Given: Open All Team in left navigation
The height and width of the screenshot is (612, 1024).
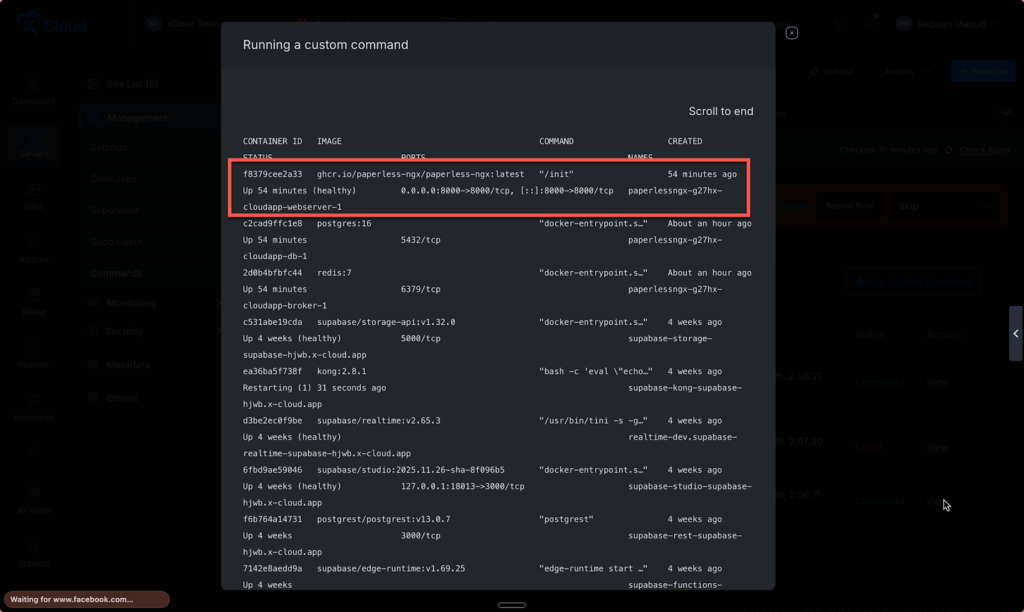Looking at the screenshot, I should tap(33, 501).
